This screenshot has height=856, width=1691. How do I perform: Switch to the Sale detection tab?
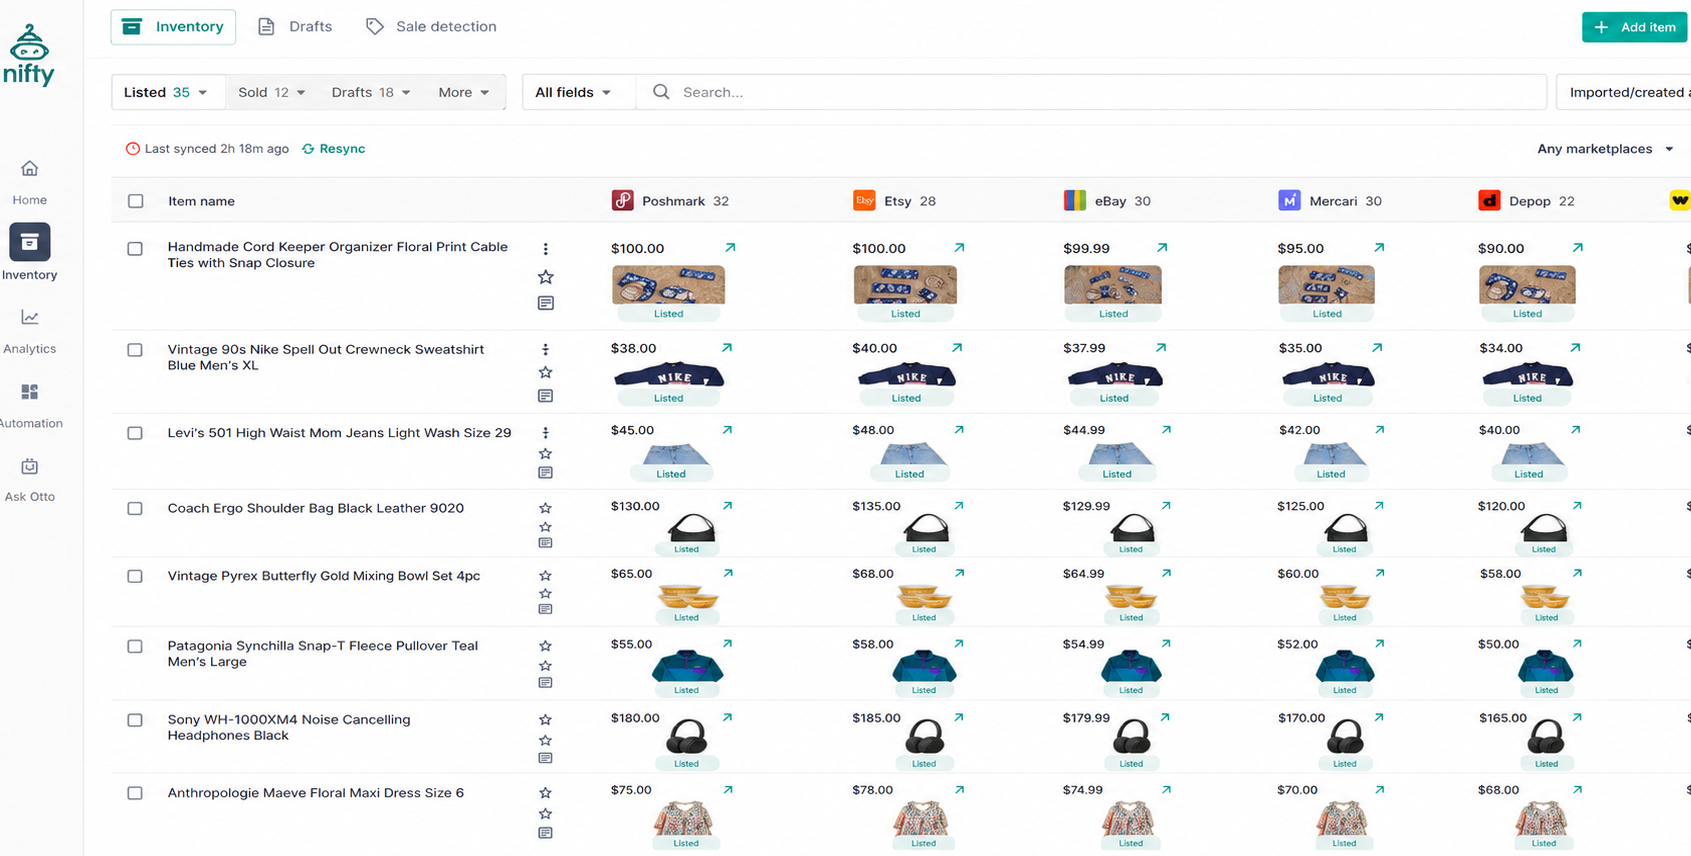click(x=431, y=27)
